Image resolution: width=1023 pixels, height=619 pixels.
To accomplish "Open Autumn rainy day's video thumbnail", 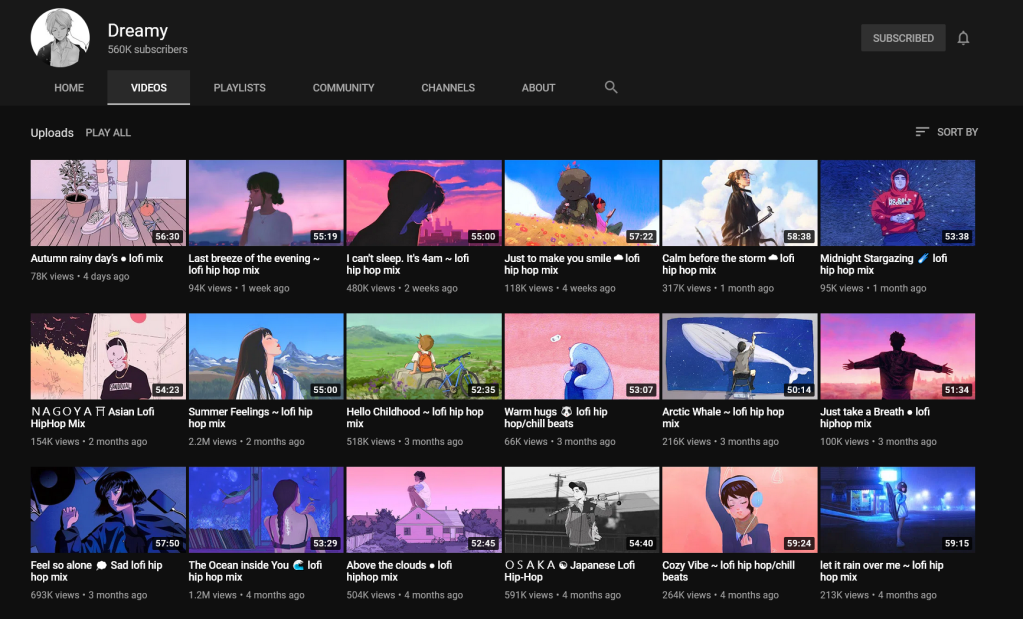I will [x=108, y=203].
